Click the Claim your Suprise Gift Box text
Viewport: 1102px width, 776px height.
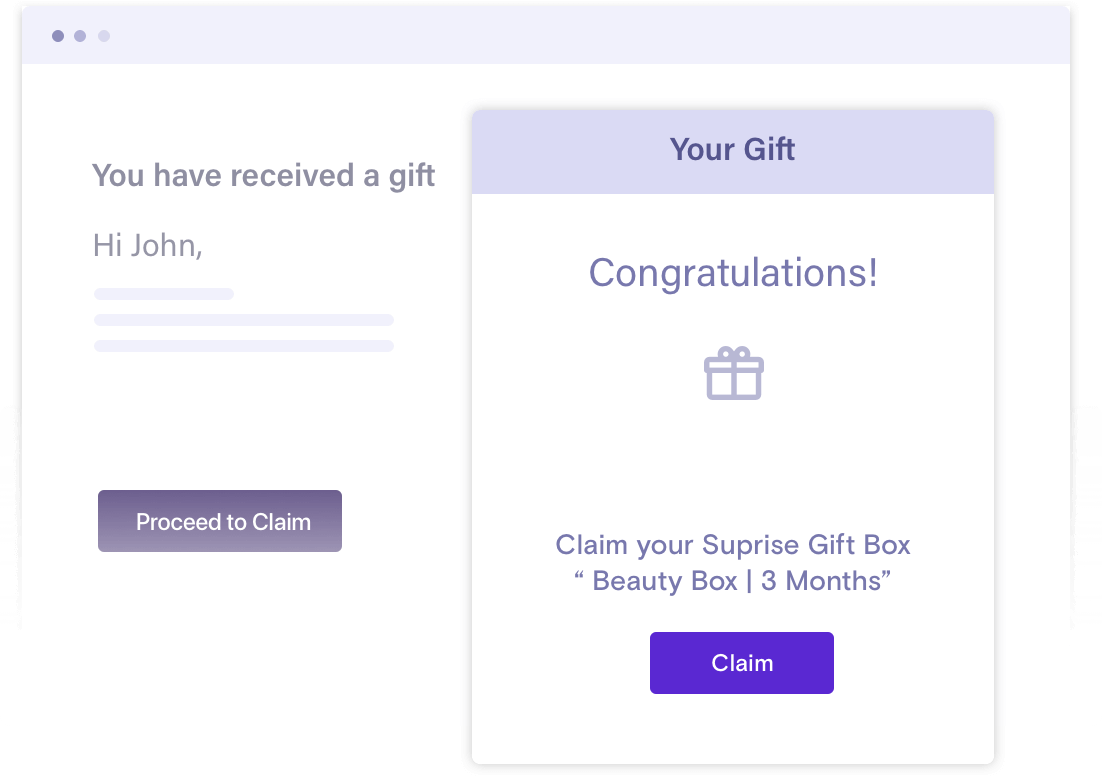click(x=733, y=545)
